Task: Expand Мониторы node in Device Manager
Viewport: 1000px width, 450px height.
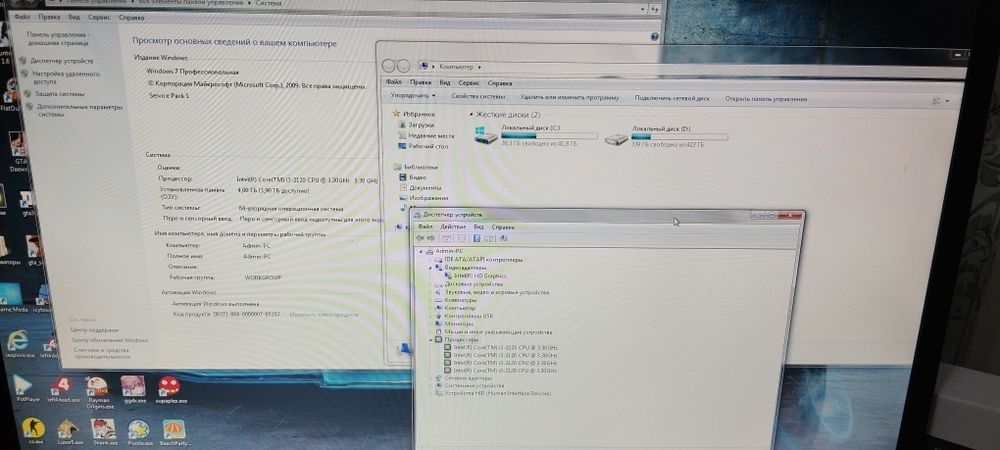Action: [430, 324]
